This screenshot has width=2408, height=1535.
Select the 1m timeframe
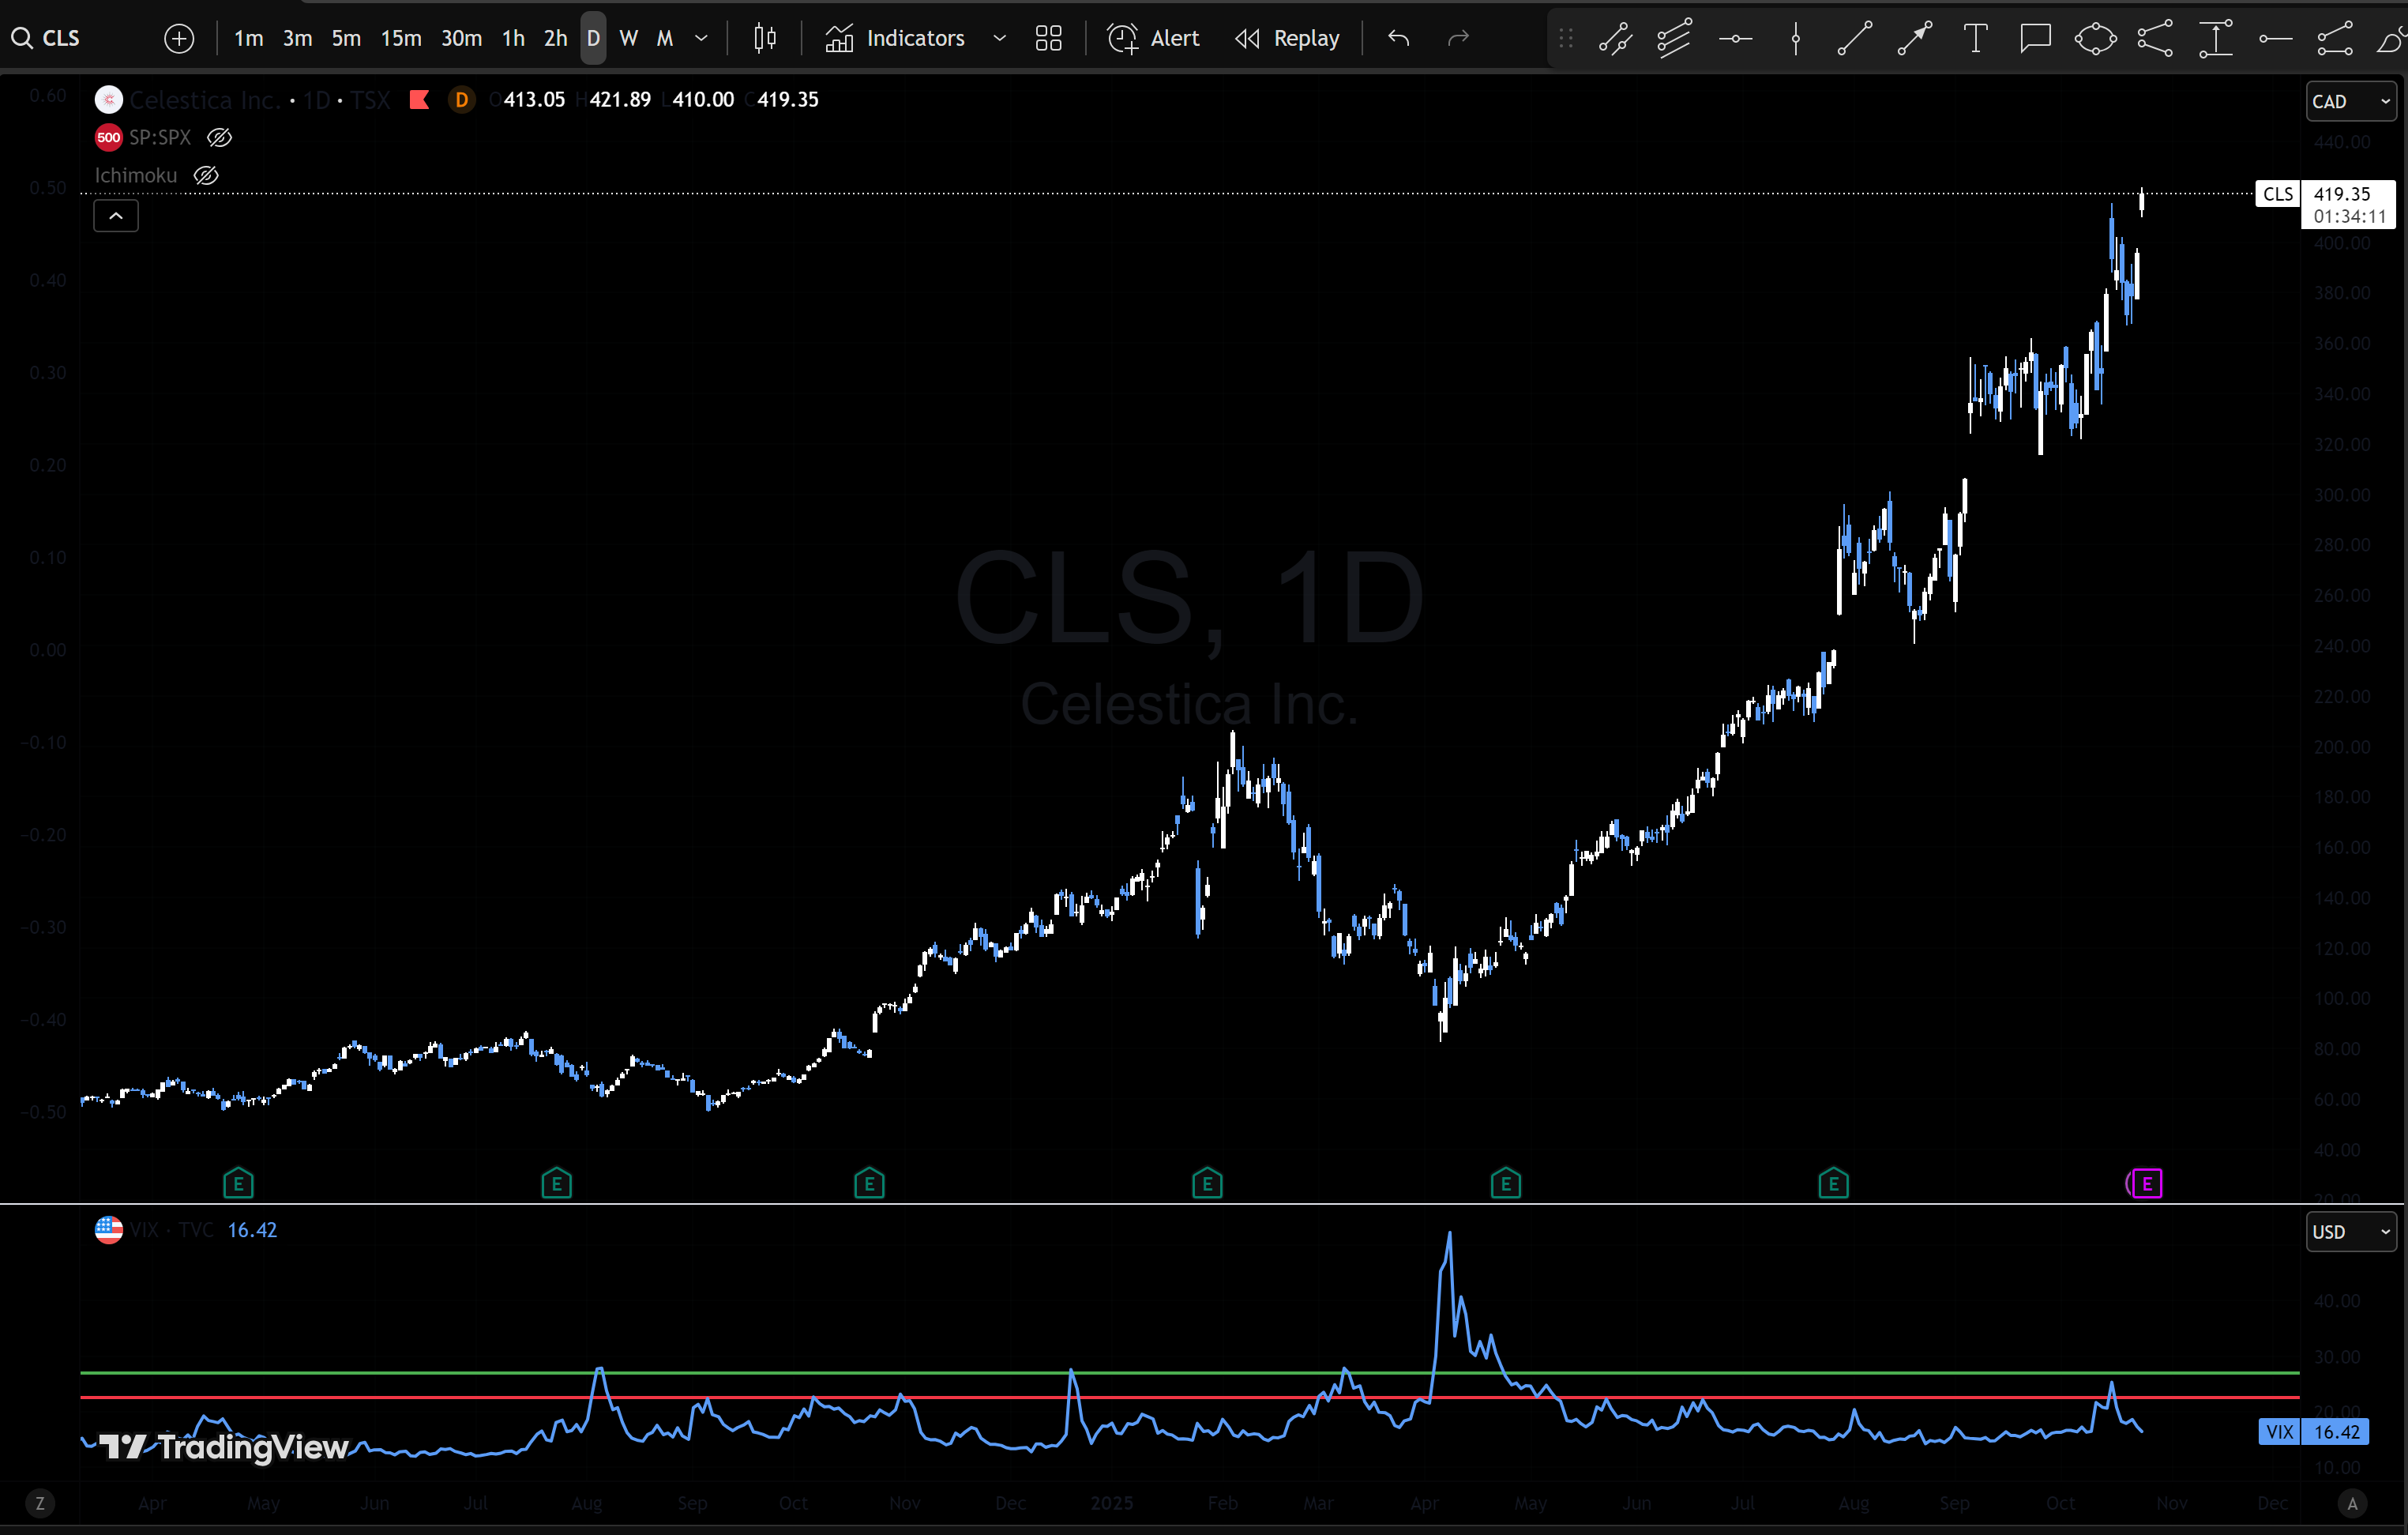(248, 38)
